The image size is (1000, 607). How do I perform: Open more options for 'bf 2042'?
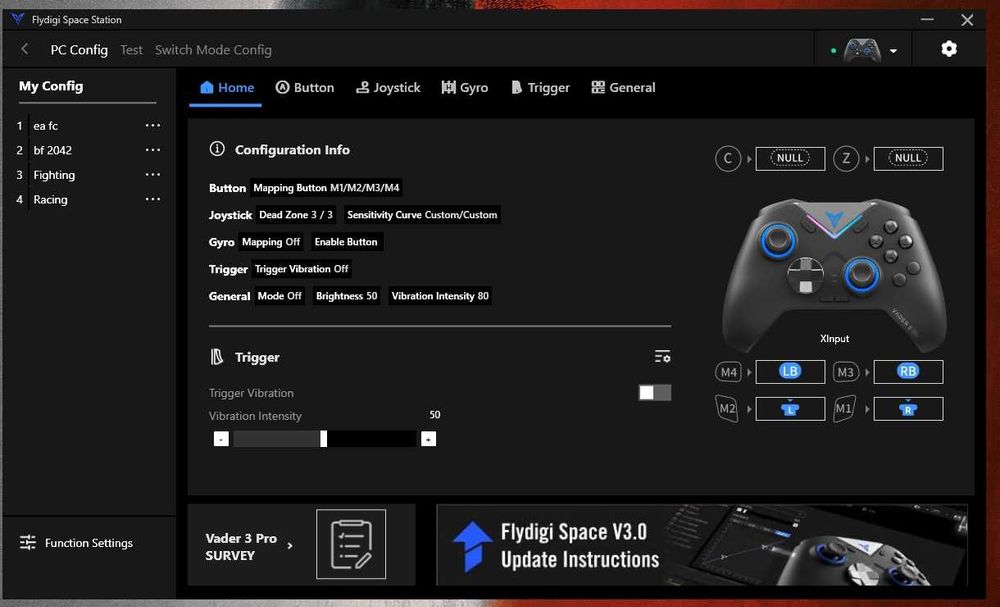click(x=152, y=150)
